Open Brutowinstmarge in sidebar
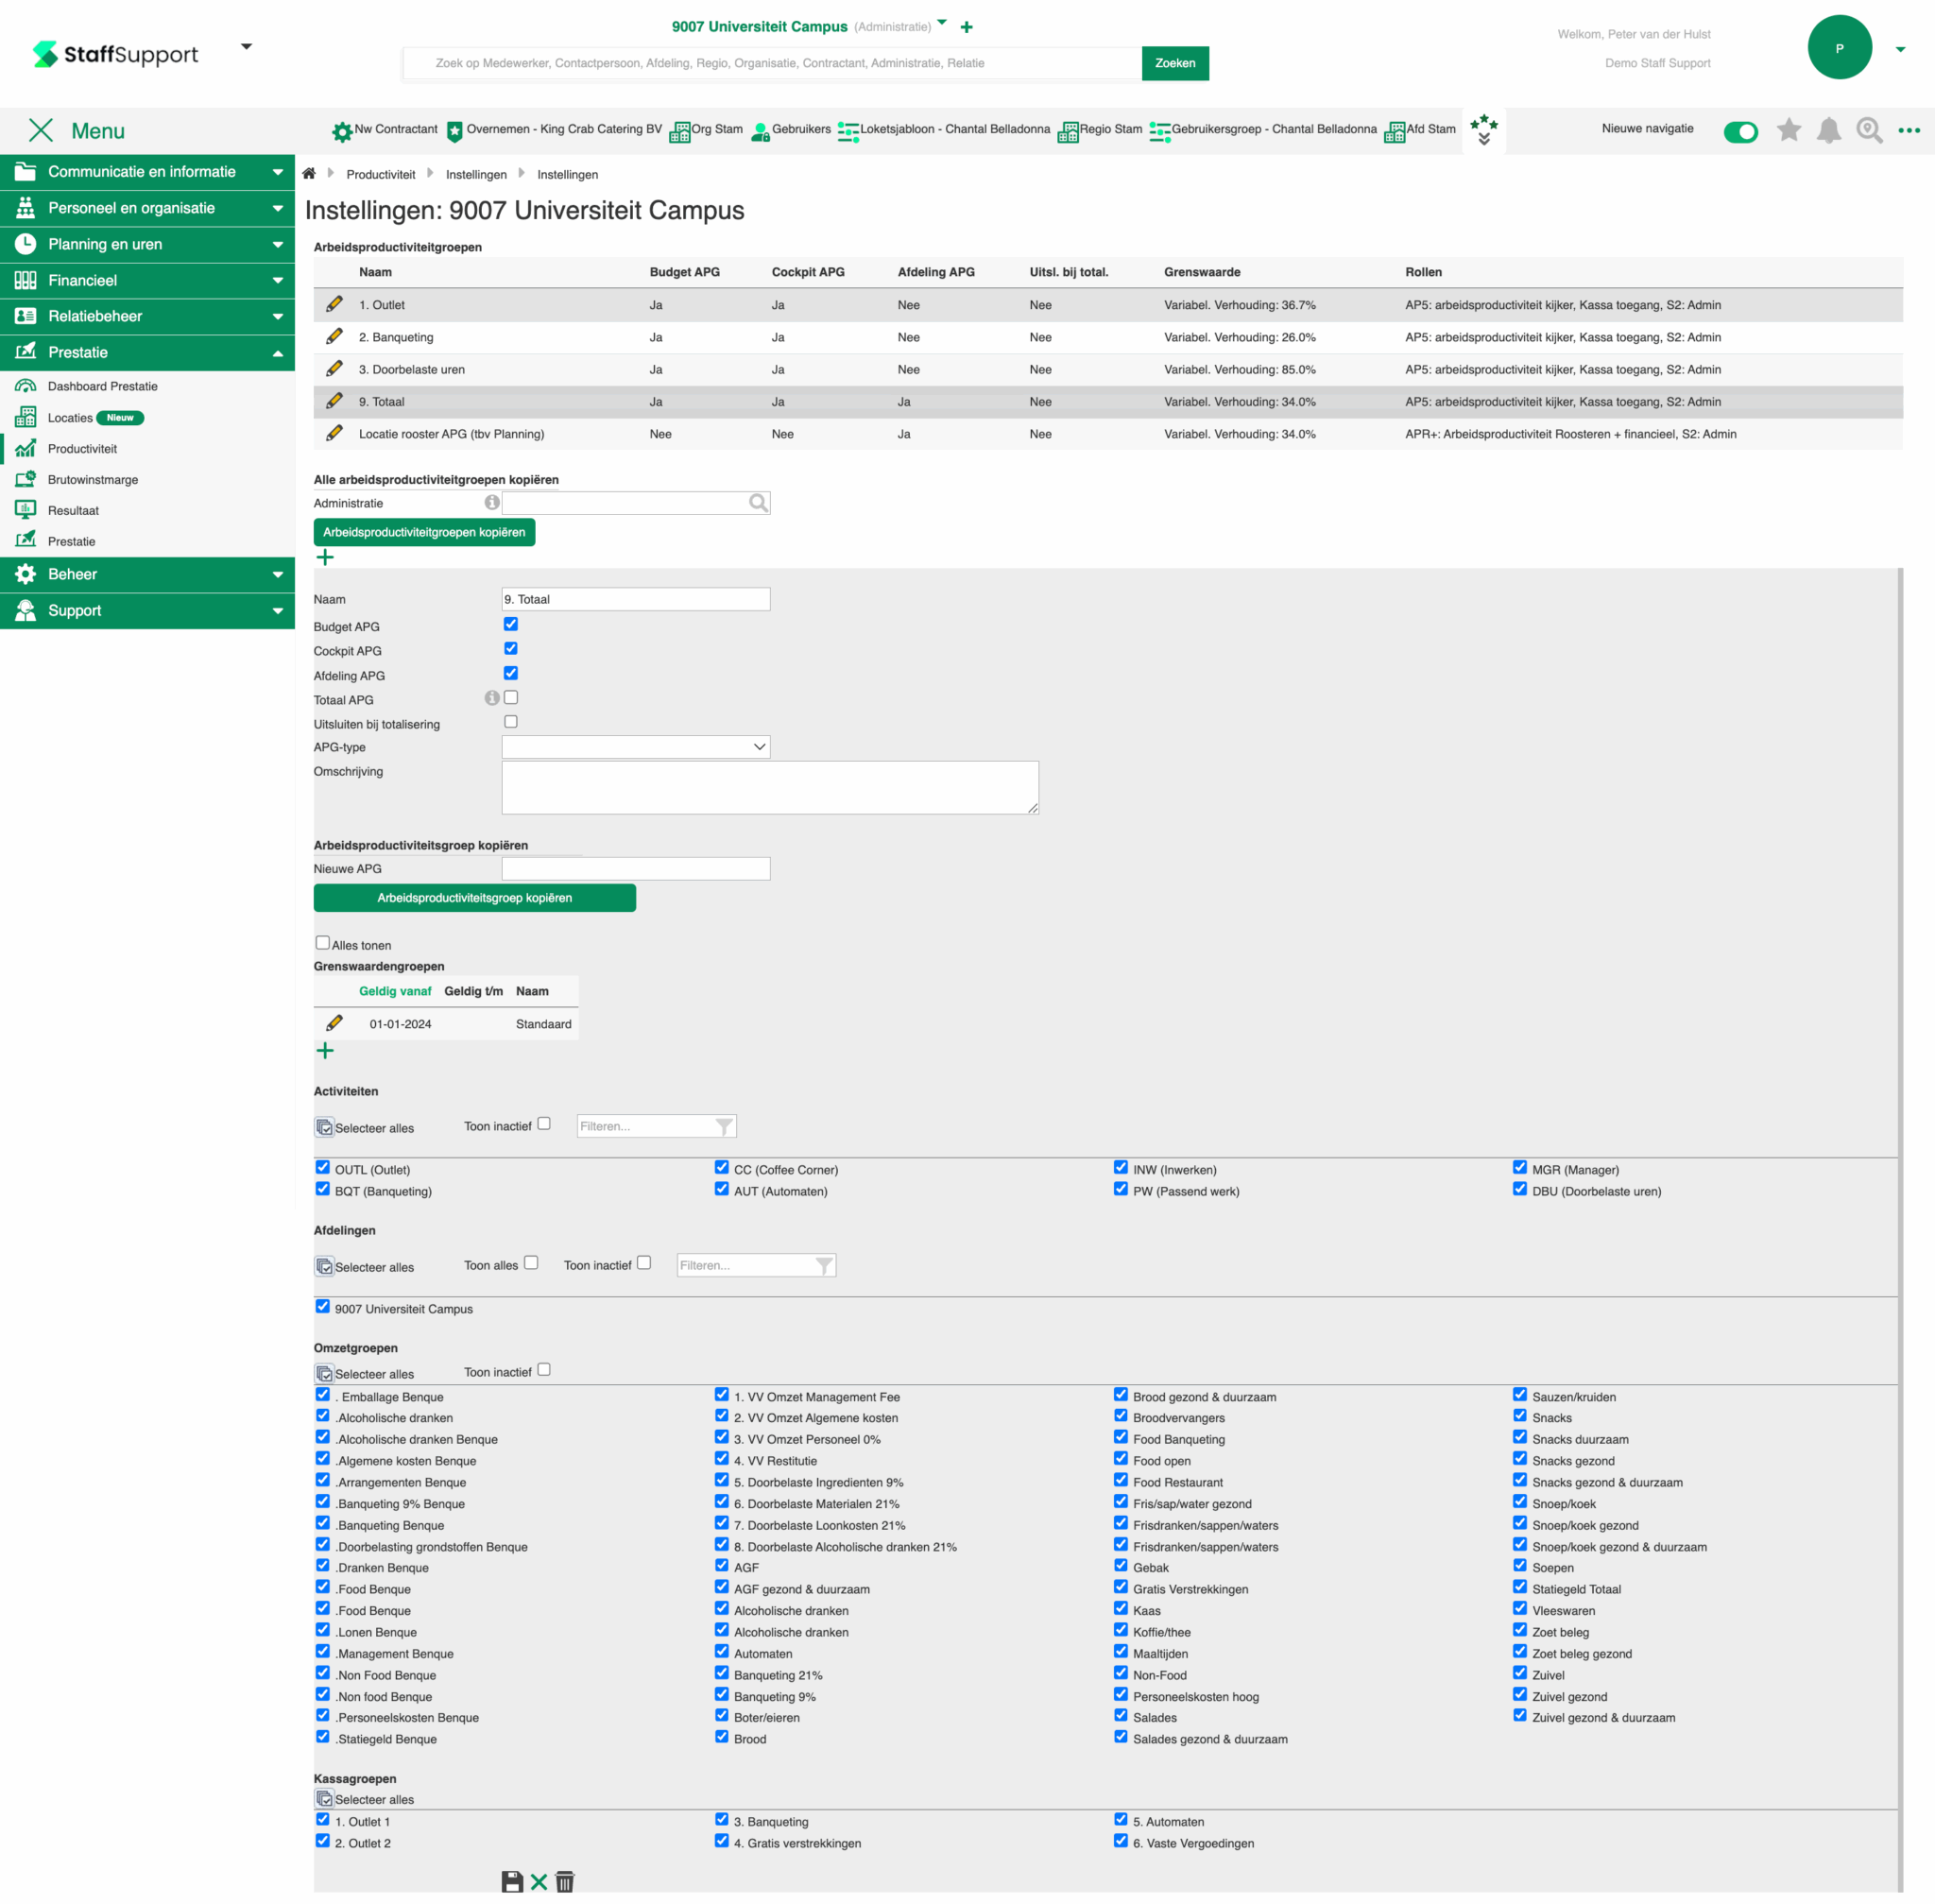1935x1904 pixels. click(93, 480)
